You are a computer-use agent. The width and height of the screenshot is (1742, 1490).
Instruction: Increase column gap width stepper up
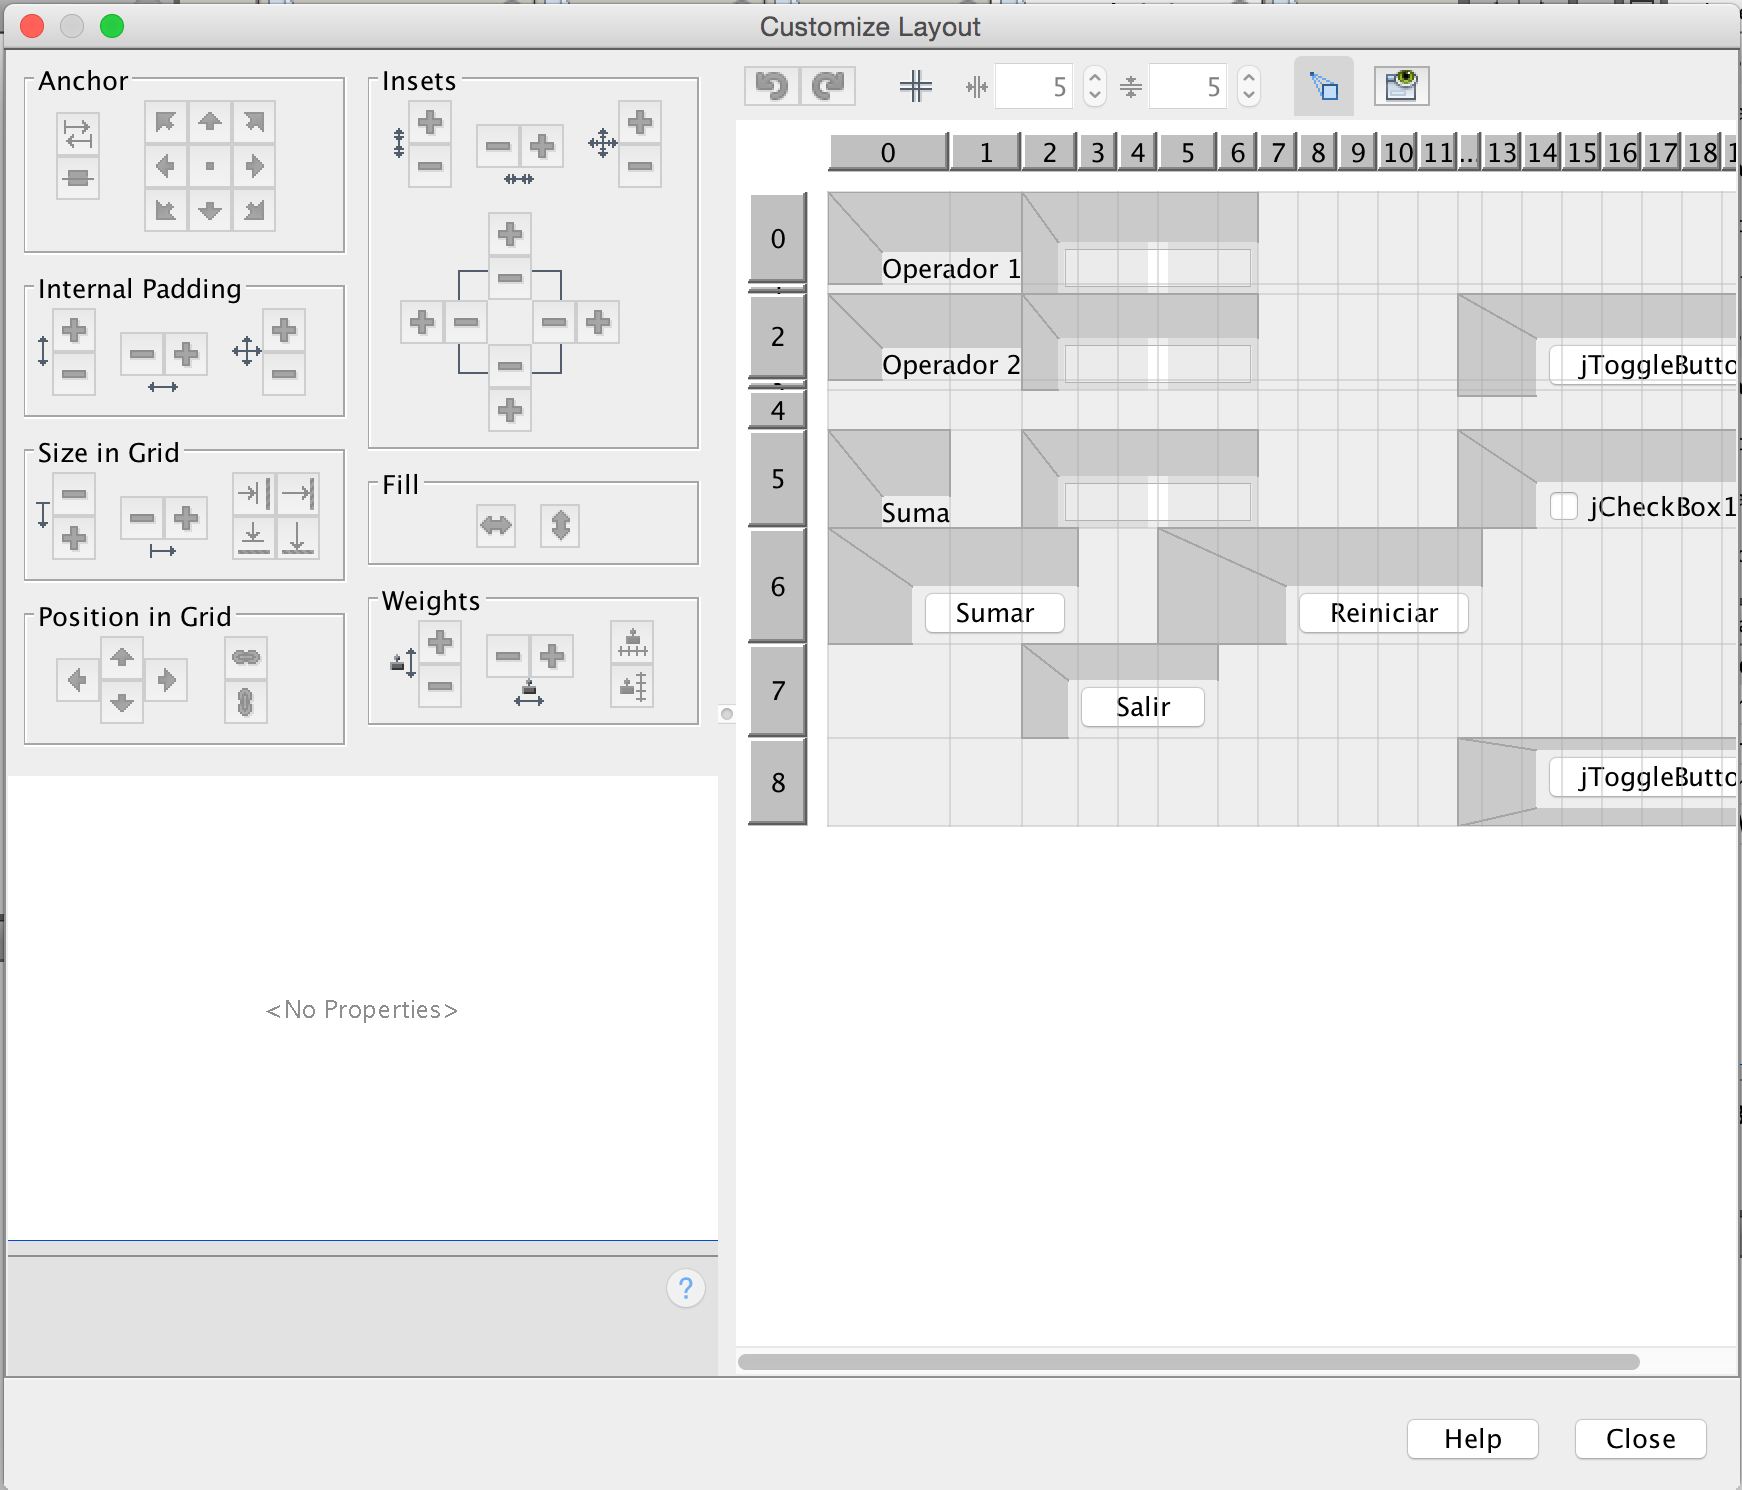tap(1095, 78)
